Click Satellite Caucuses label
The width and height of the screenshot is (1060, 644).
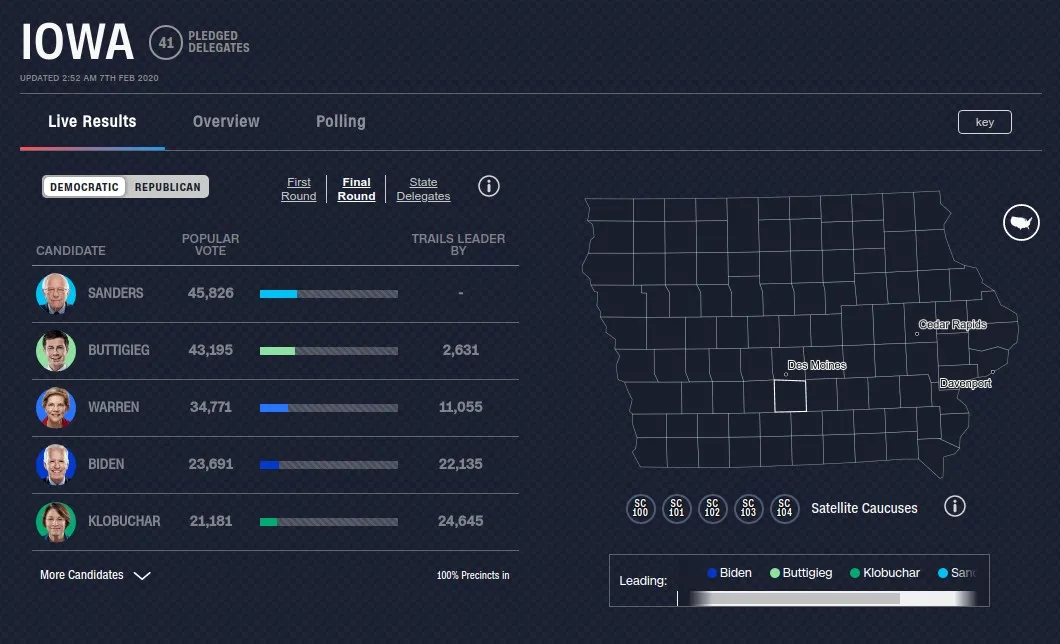click(x=864, y=508)
